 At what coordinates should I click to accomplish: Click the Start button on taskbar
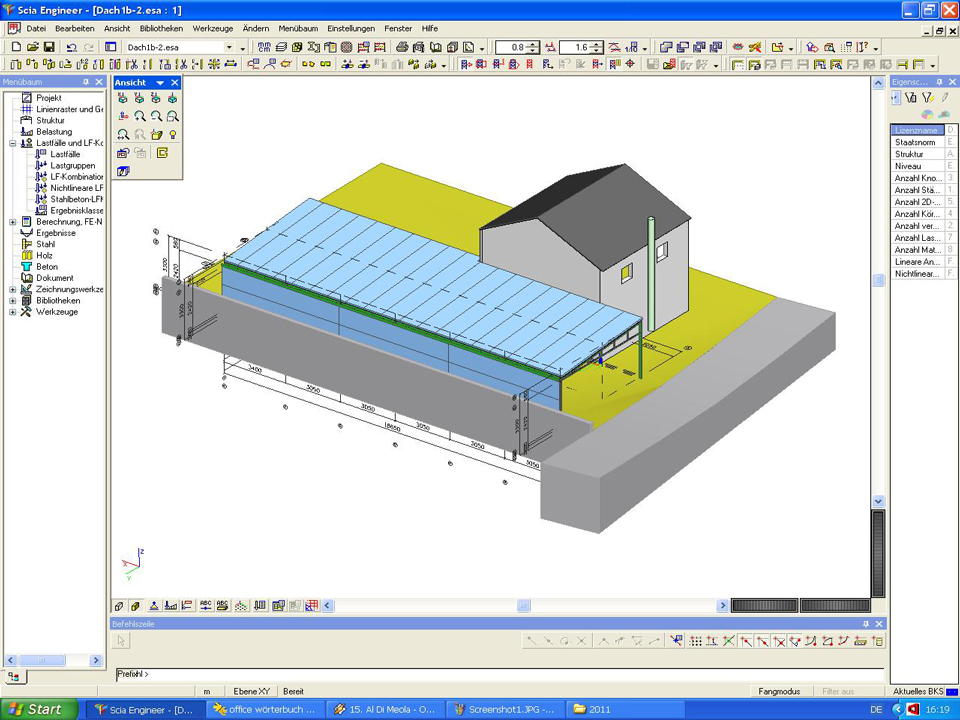point(38,709)
